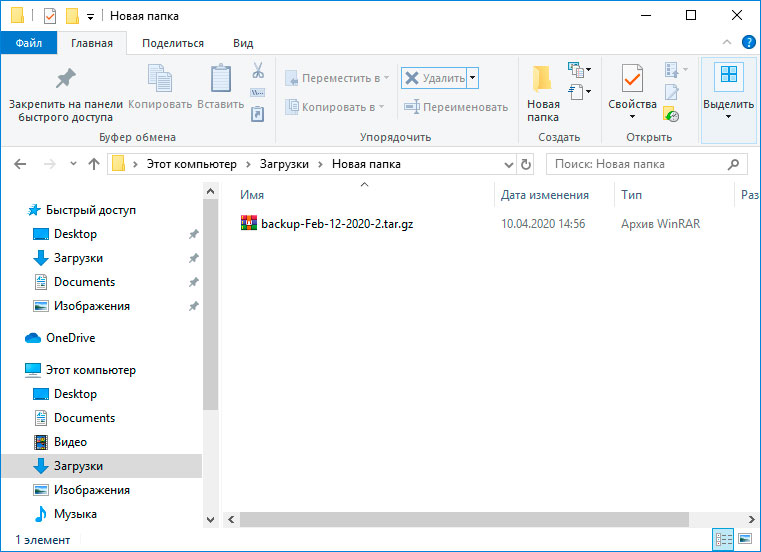The width and height of the screenshot is (761, 552).
Task: Click the Edit icon in Открыть group
Action: pyautogui.click(x=671, y=92)
